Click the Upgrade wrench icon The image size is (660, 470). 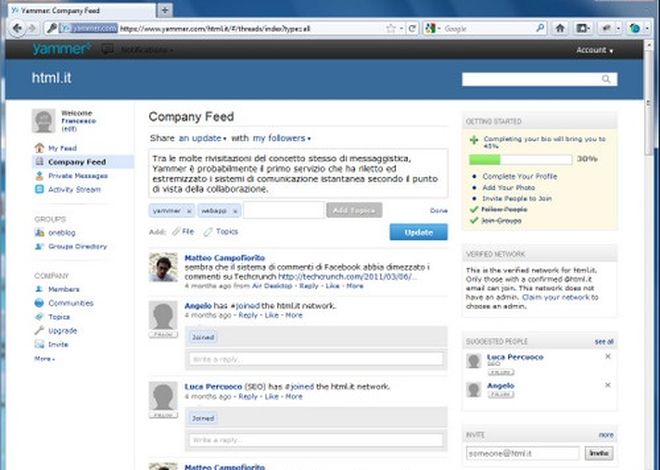39,330
